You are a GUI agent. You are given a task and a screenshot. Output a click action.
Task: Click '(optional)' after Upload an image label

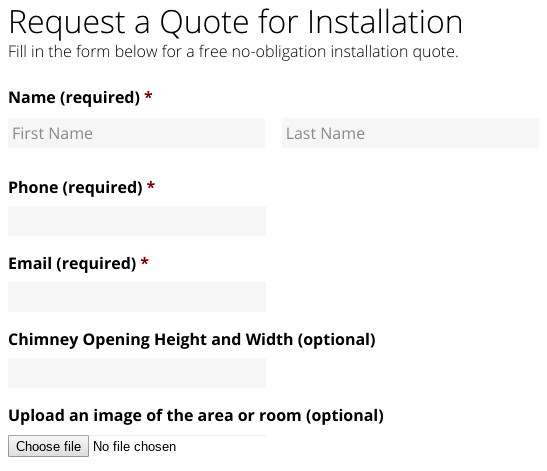click(x=345, y=416)
